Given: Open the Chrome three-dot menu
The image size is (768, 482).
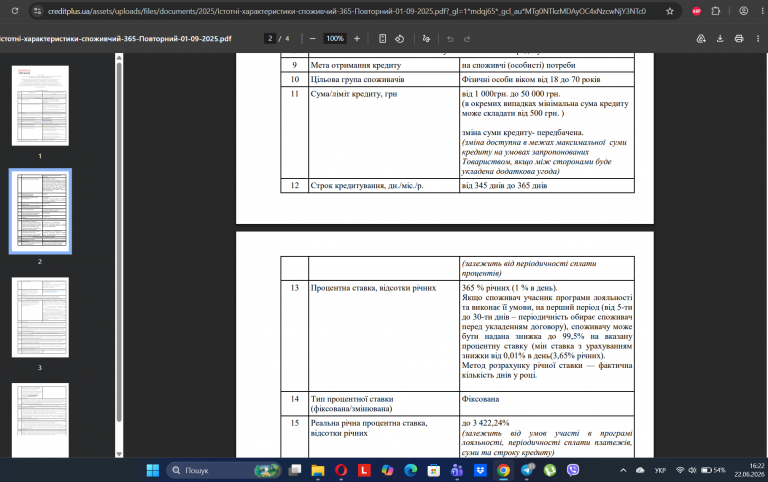Looking at the screenshot, I should (x=762, y=11).
